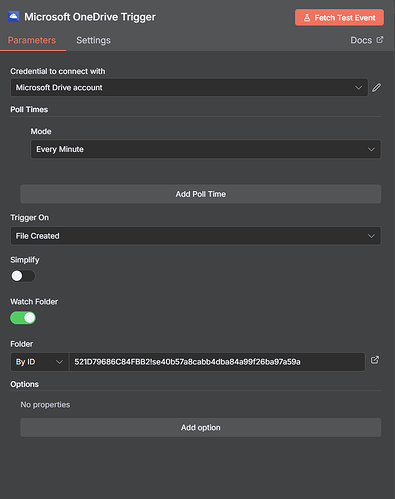The height and width of the screenshot is (499, 395).
Task: Click the Fetch Test Event button
Action: click(x=339, y=17)
